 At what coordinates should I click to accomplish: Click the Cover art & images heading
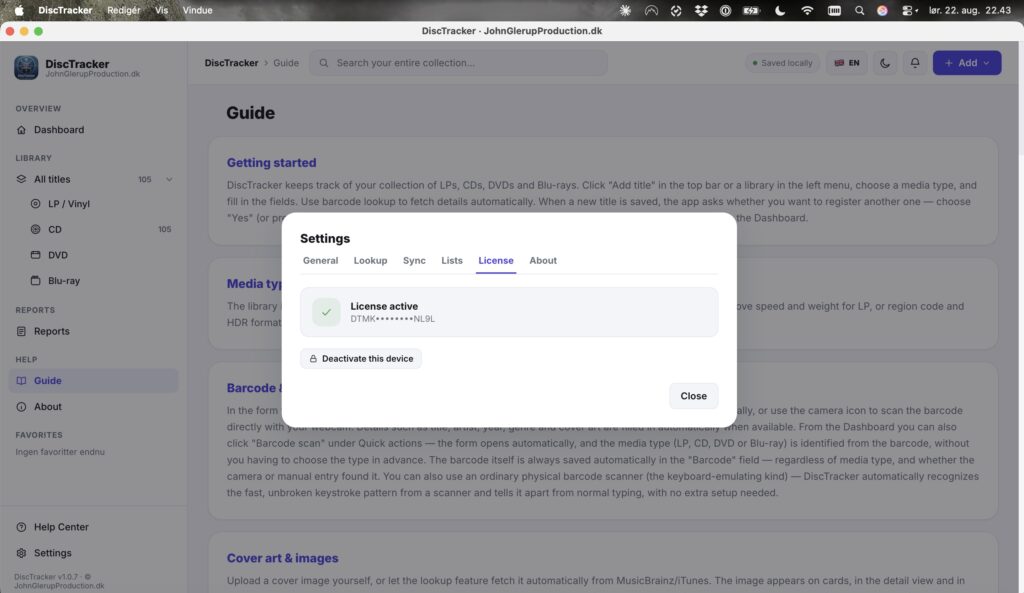pyautogui.click(x=282, y=558)
